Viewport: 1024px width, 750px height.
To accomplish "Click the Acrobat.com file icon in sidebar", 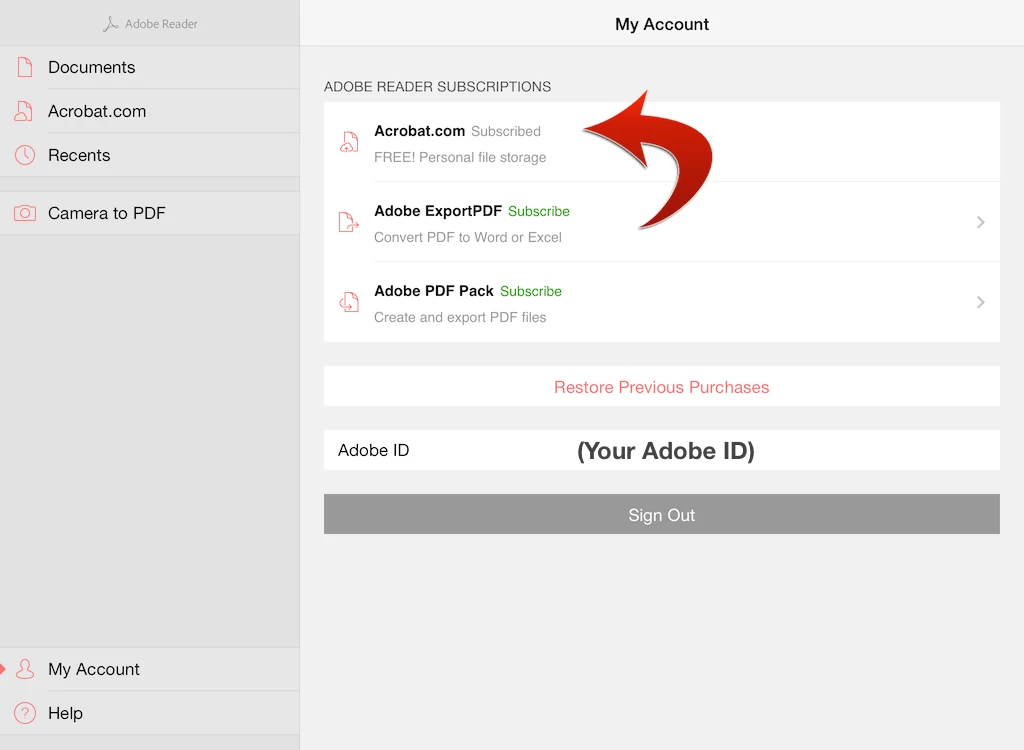I will tap(24, 111).
